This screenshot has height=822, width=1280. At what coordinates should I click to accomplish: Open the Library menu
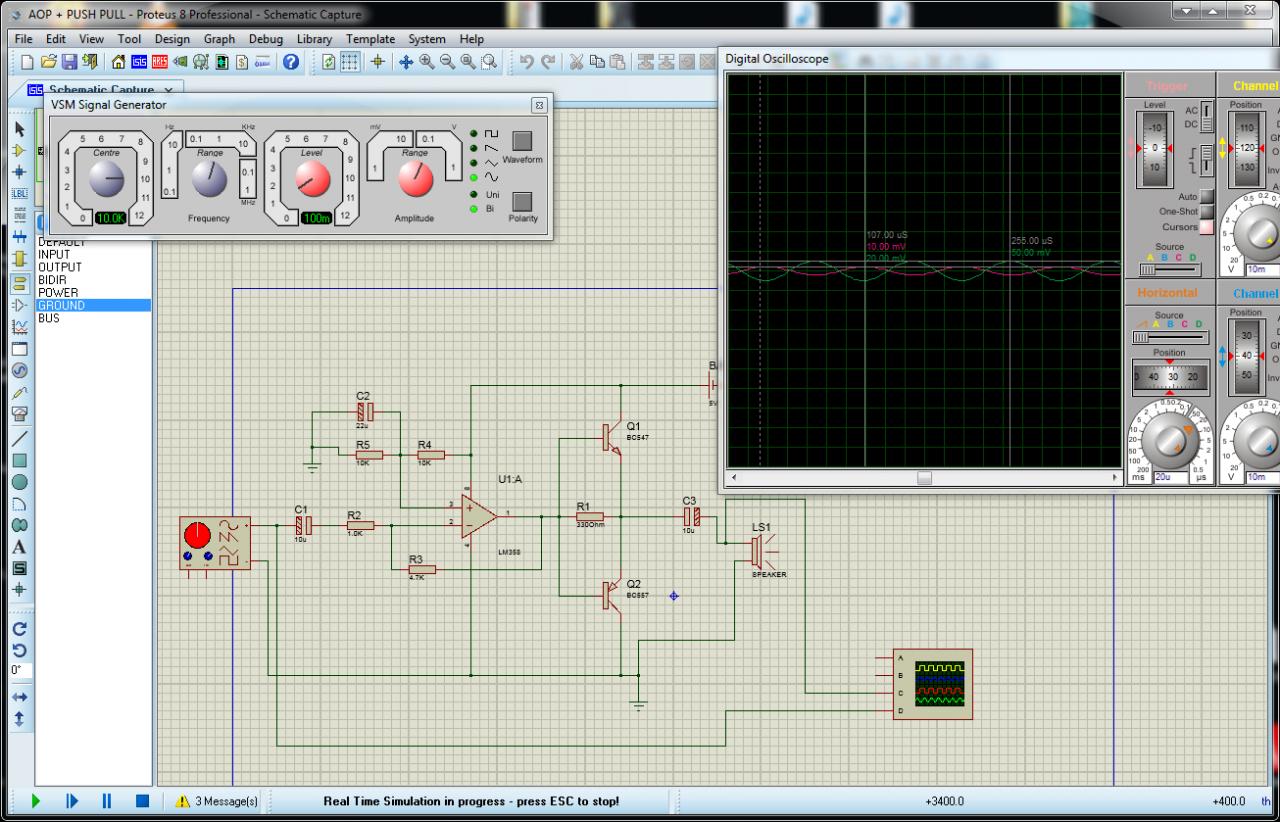[x=314, y=39]
